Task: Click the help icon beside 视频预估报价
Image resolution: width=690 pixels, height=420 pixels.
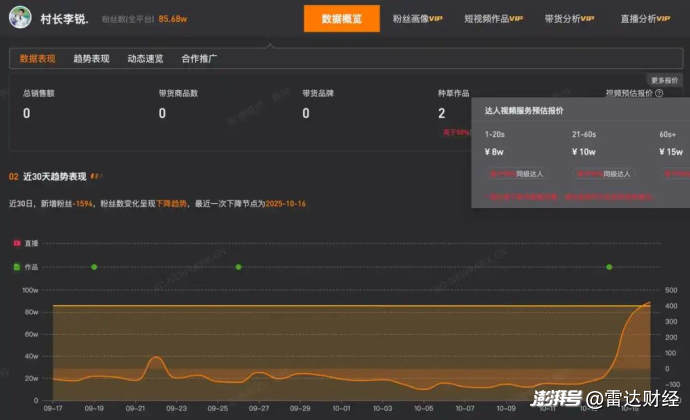Action: tap(659, 93)
